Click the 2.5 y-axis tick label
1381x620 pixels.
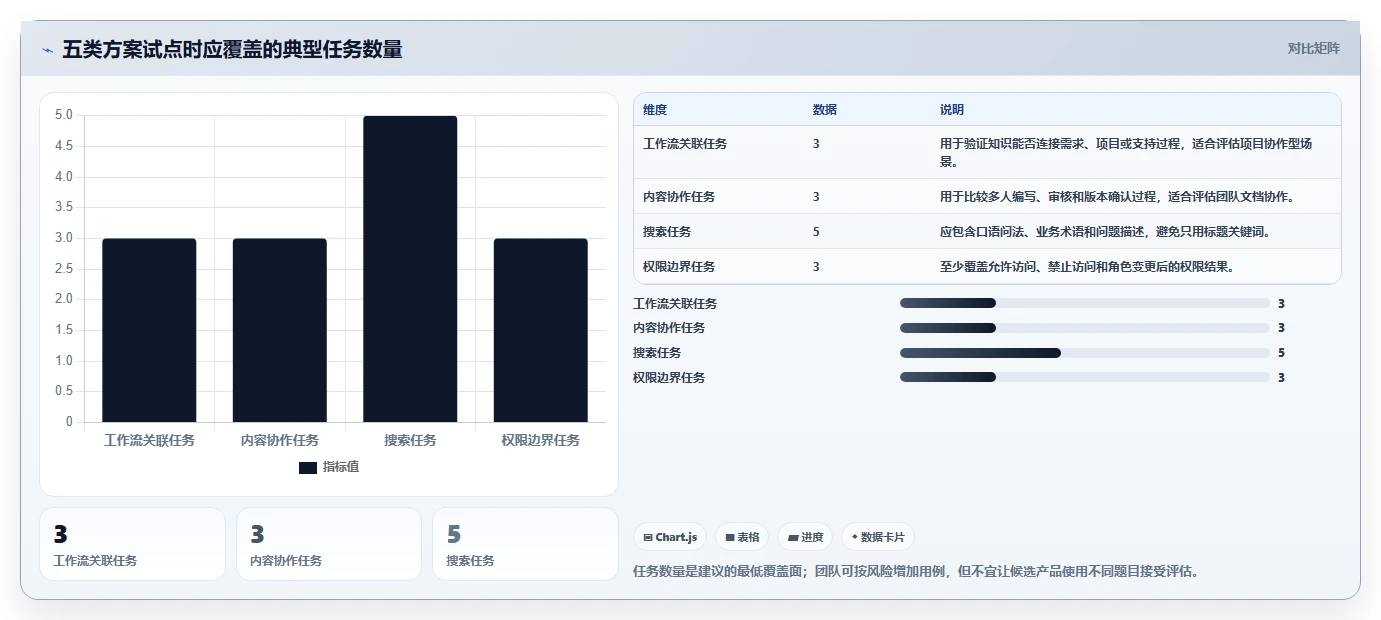[x=64, y=269]
